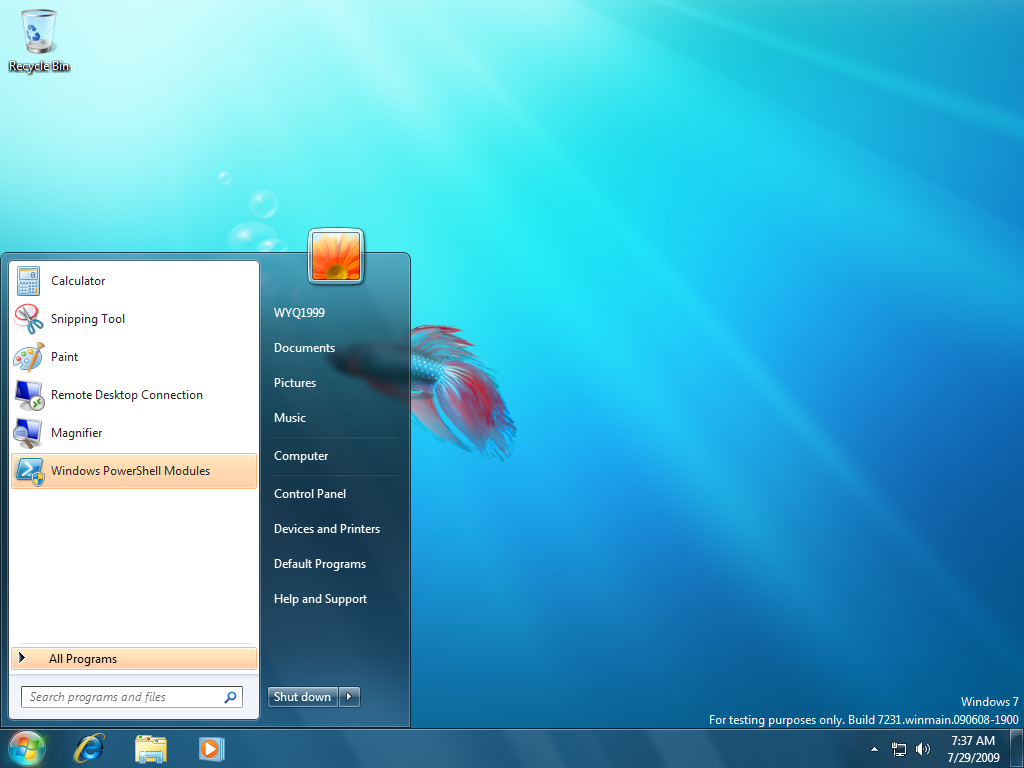Expand the All Programs list

click(83, 659)
